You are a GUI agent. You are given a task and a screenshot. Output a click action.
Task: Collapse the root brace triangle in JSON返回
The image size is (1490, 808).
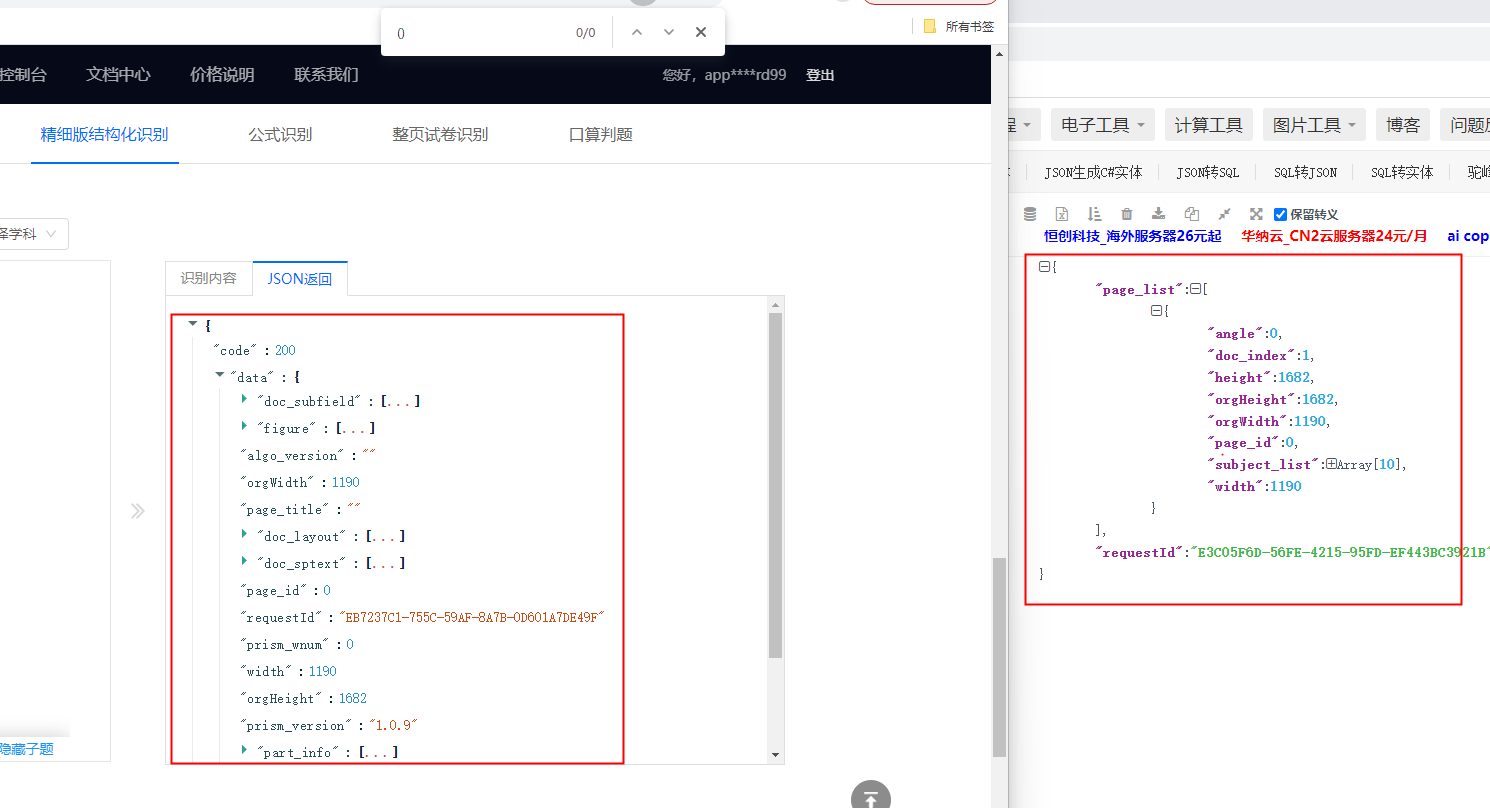tap(193, 324)
